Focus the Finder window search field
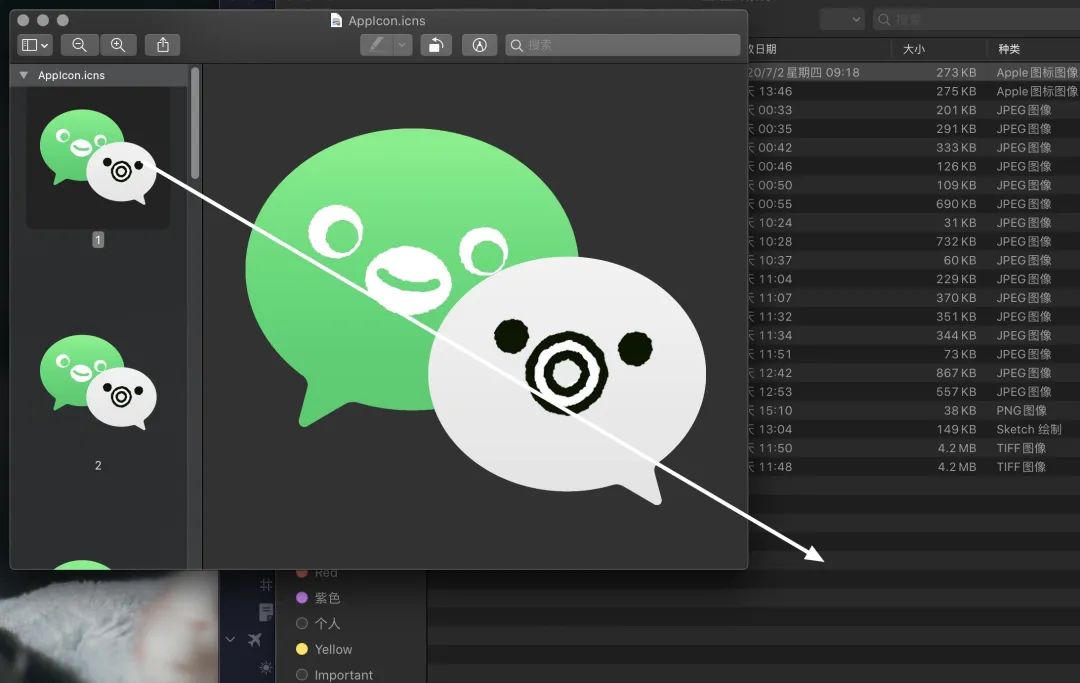 tap(977, 19)
